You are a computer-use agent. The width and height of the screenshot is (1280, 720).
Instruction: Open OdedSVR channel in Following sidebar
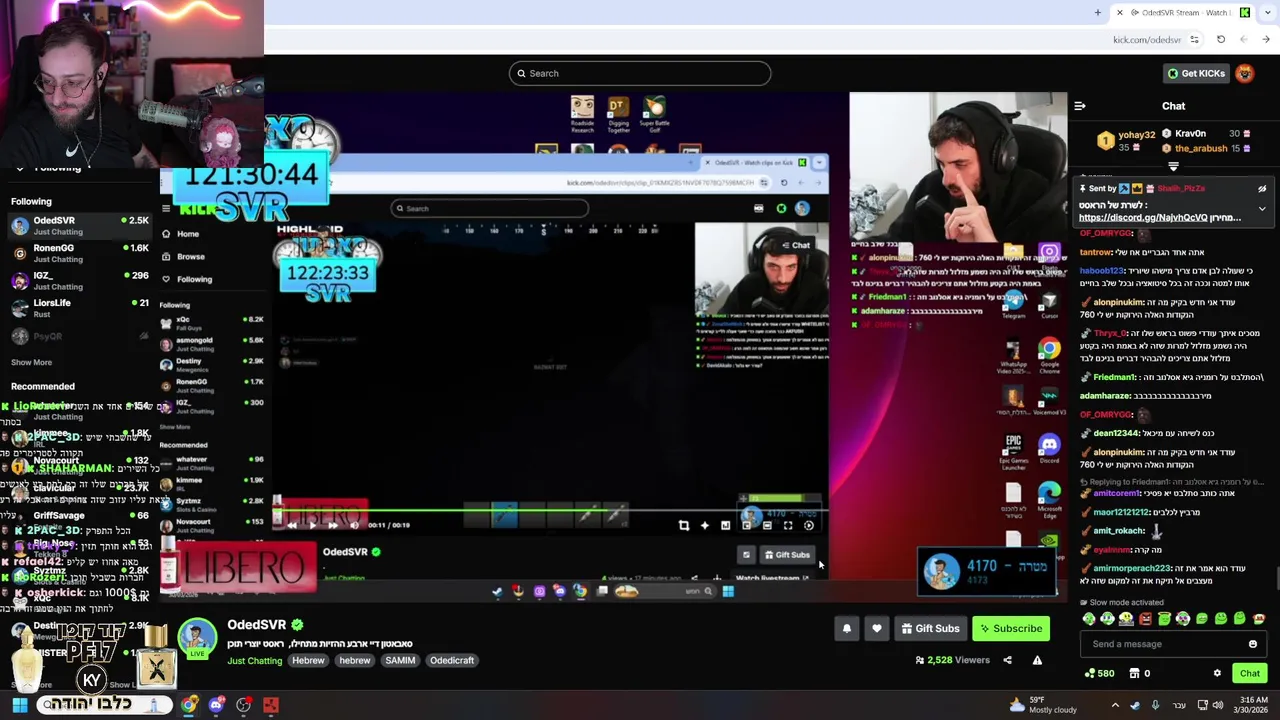[x=80, y=226]
